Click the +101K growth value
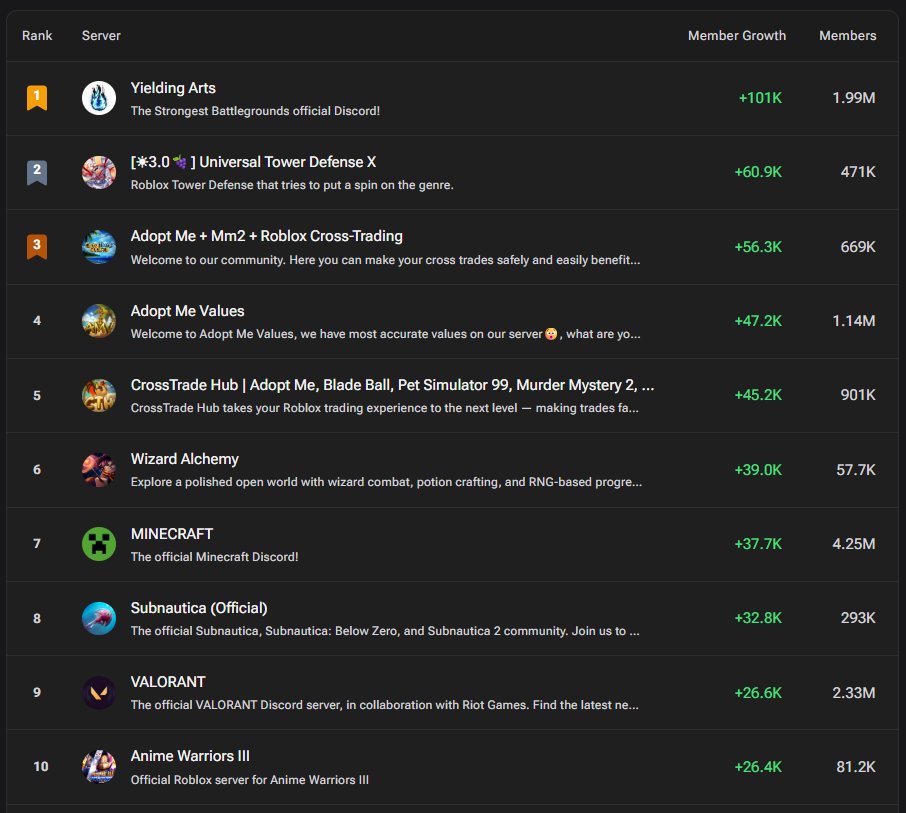The height and width of the screenshot is (813, 906). pyautogui.click(x=760, y=98)
